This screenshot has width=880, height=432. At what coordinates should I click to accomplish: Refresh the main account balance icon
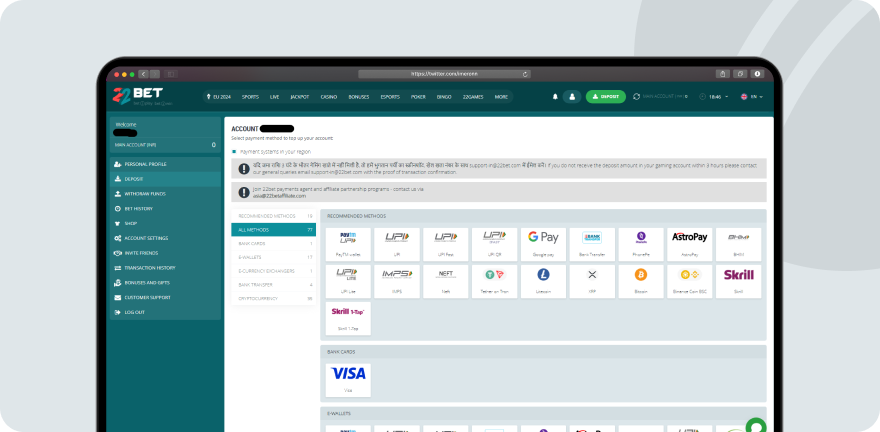click(636, 96)
